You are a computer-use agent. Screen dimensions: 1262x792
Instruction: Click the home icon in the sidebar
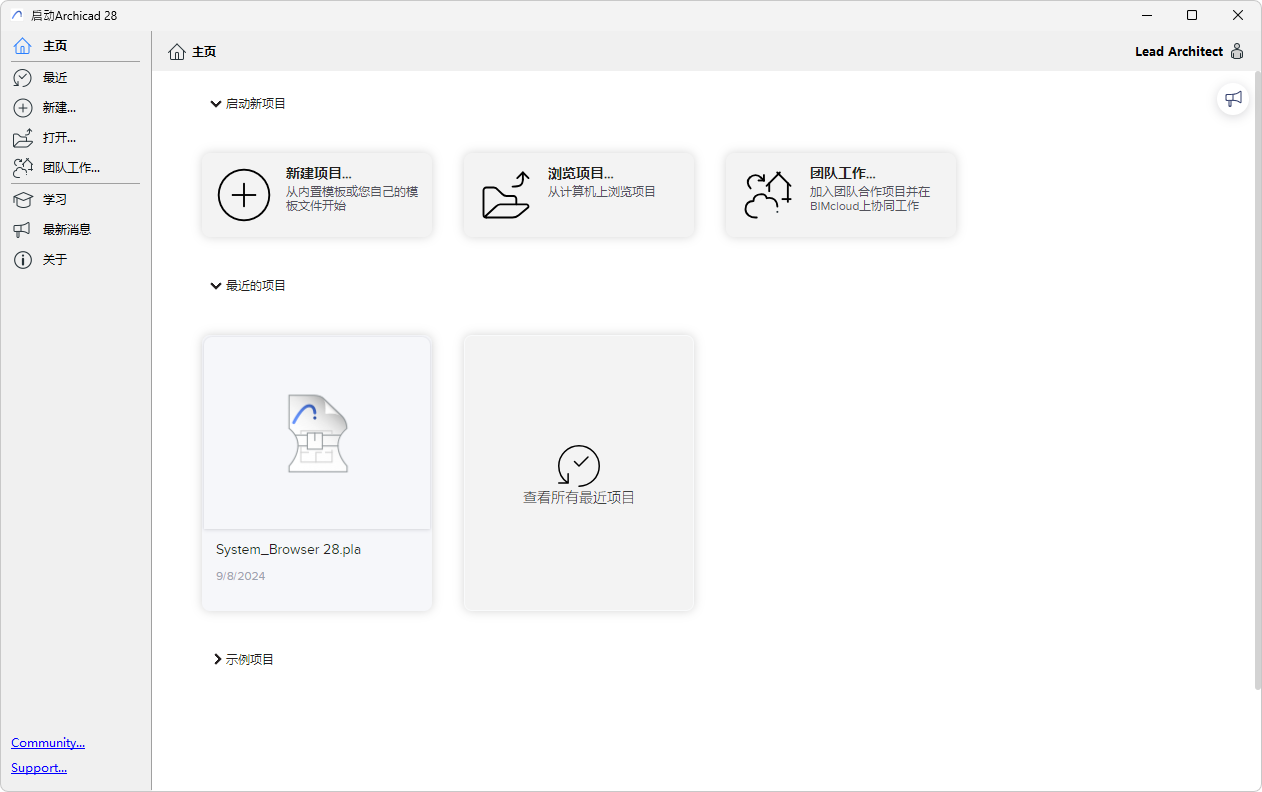coord(22,46)
